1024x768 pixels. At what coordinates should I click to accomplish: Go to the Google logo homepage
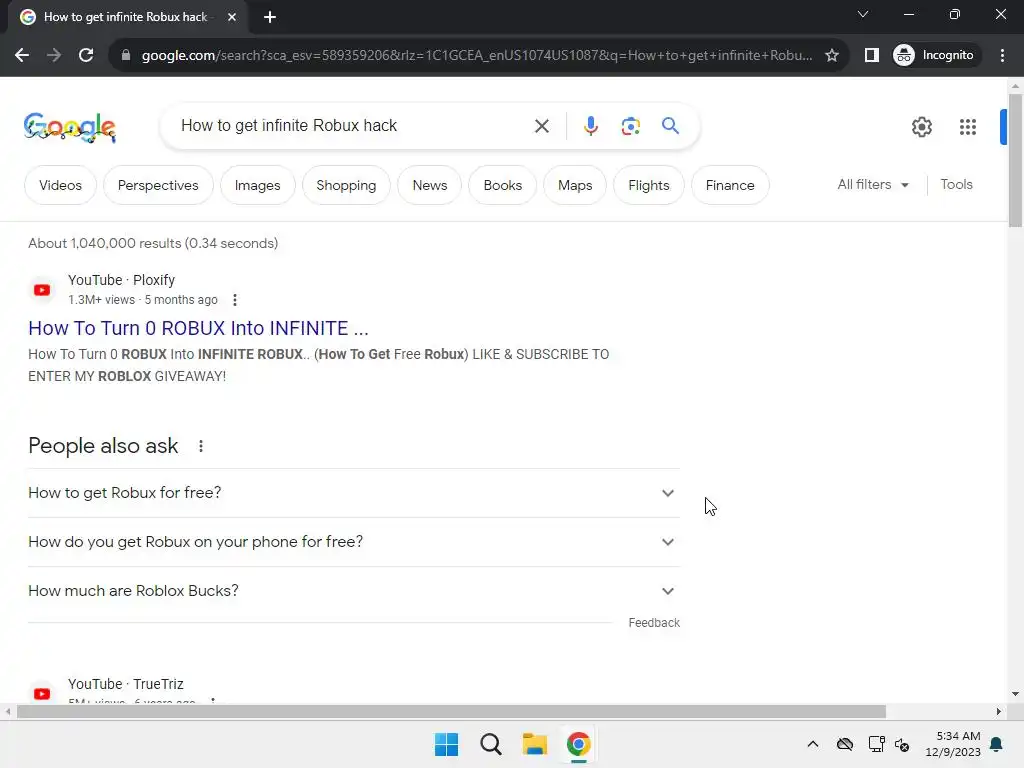coord(70,127)
